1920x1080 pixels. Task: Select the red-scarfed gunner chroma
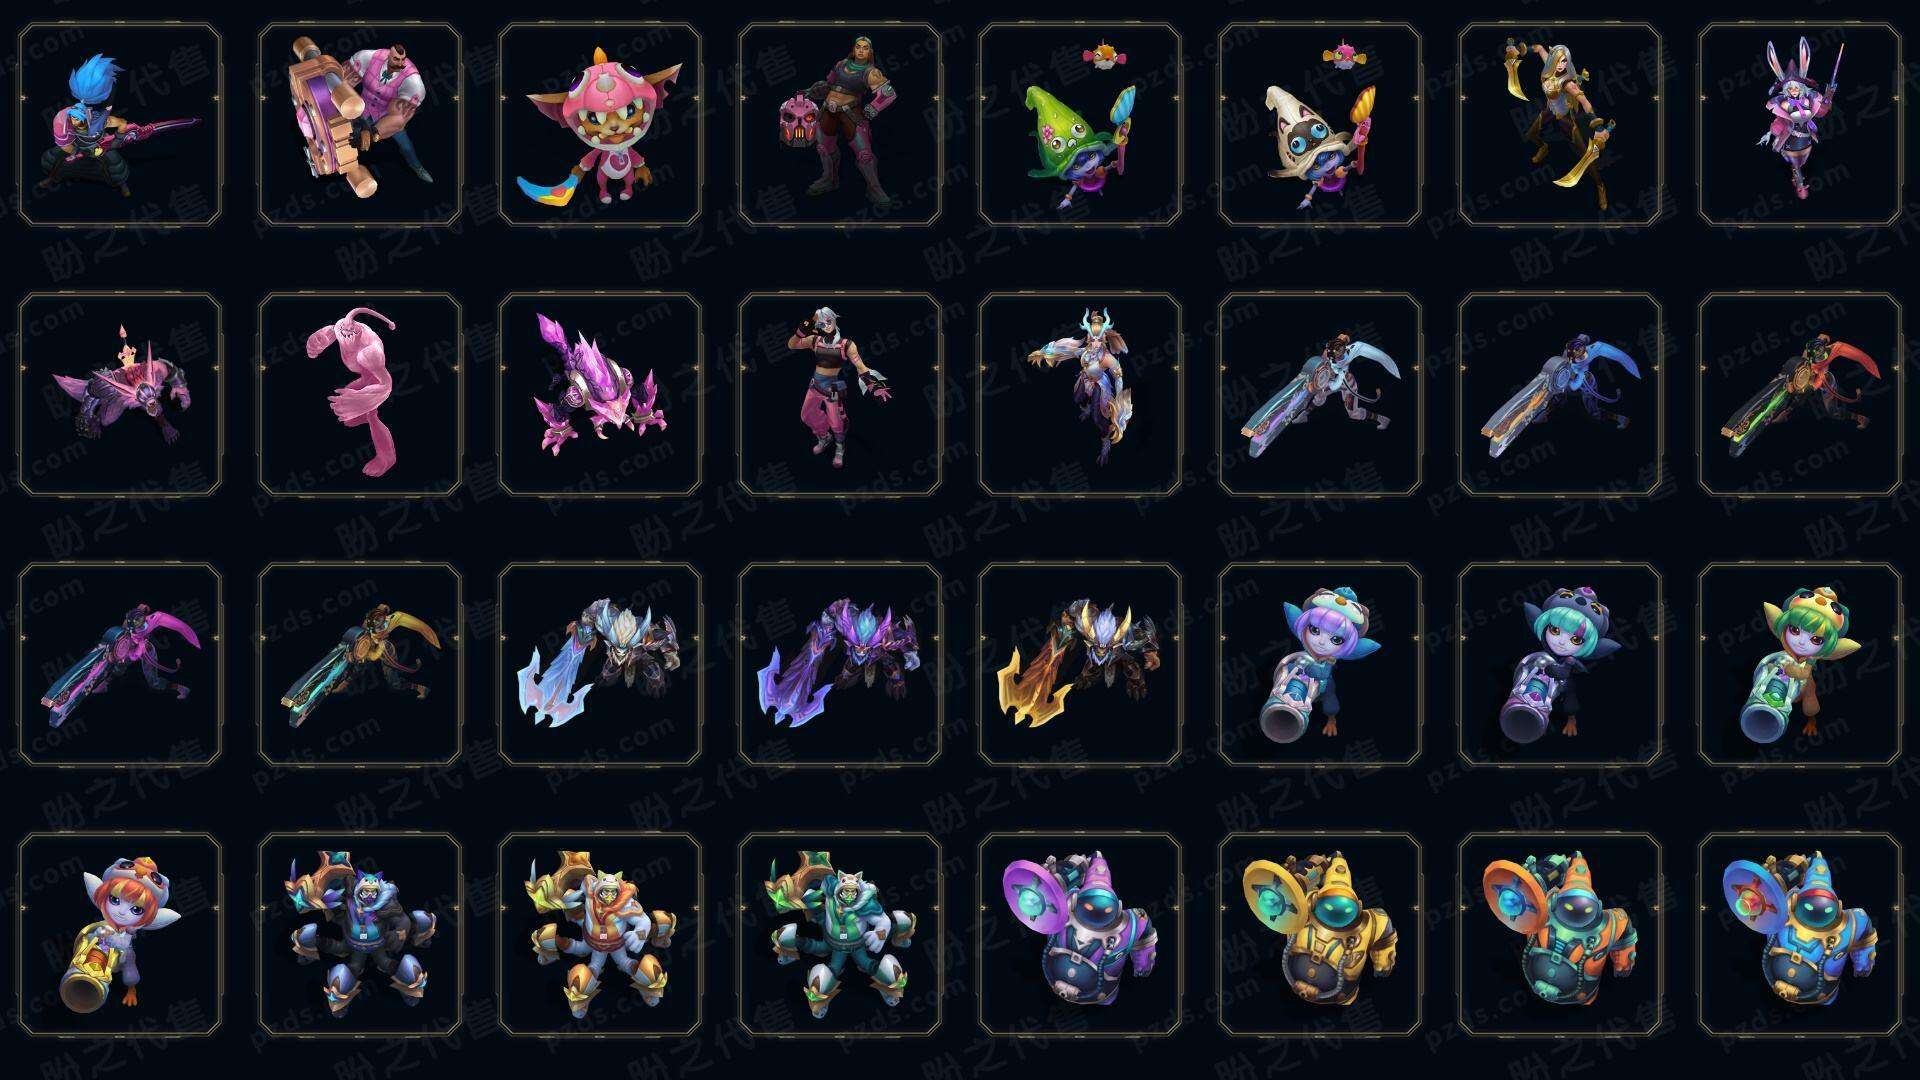tap(1800, 394)
